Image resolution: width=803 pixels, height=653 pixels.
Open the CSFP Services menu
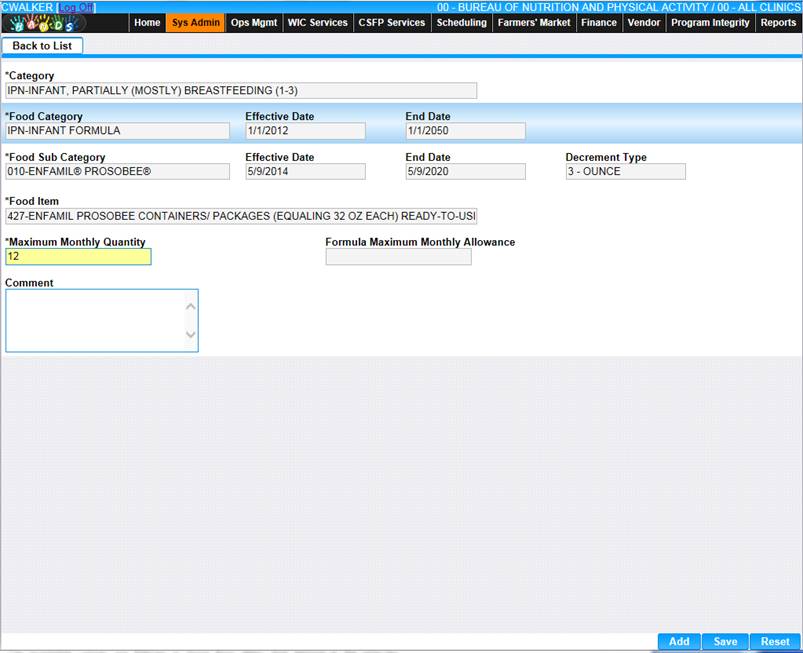(x=392, y=23)
